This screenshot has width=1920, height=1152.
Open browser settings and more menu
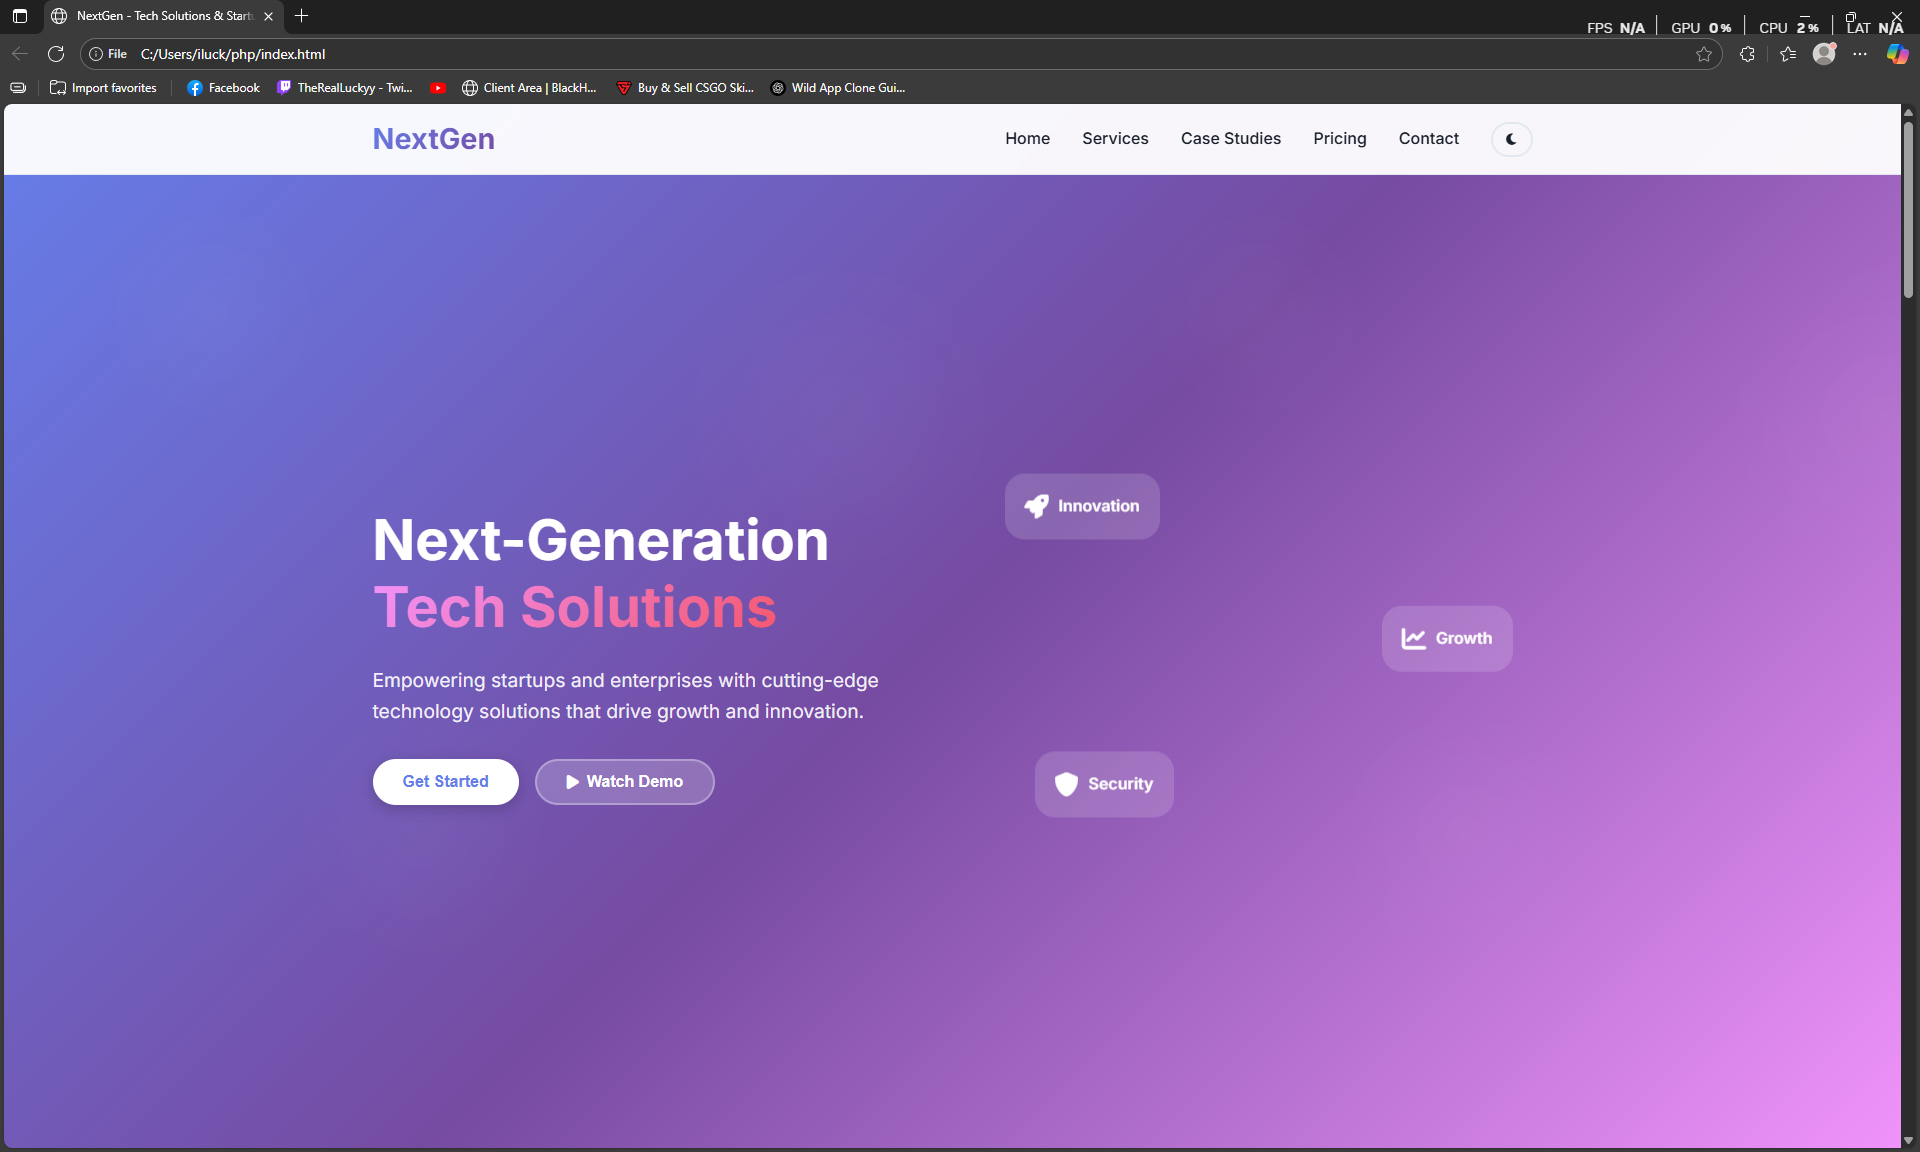pyautogui.click(x=1860, y=54)
